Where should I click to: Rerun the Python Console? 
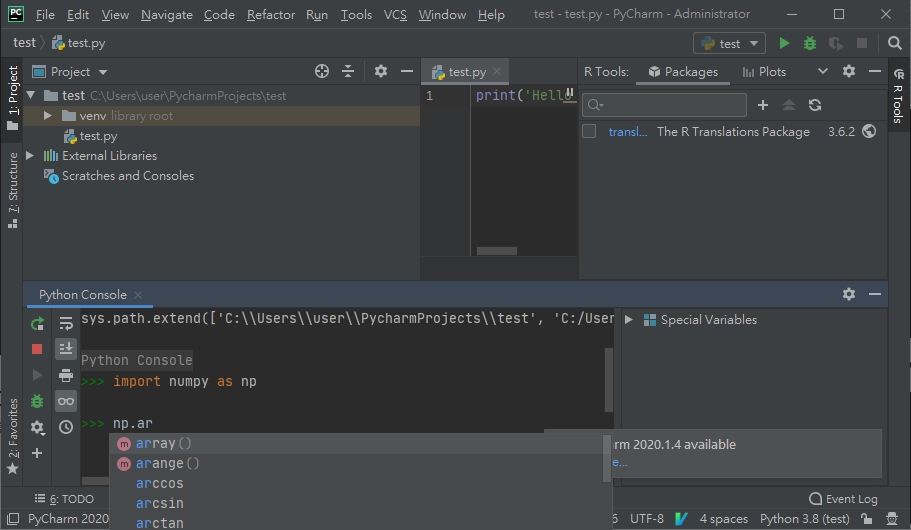click(x=37, y=324)
